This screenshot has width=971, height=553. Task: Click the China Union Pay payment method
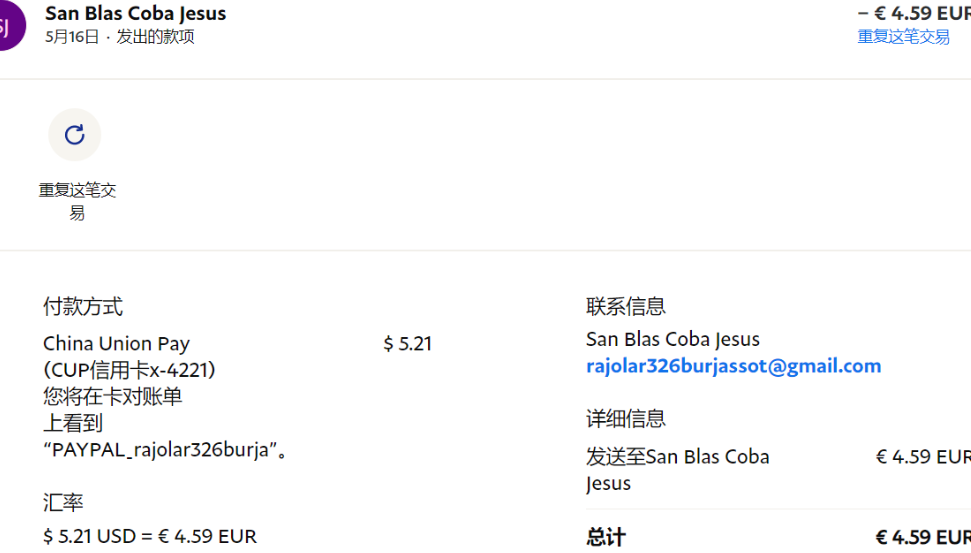click(116, 344)
